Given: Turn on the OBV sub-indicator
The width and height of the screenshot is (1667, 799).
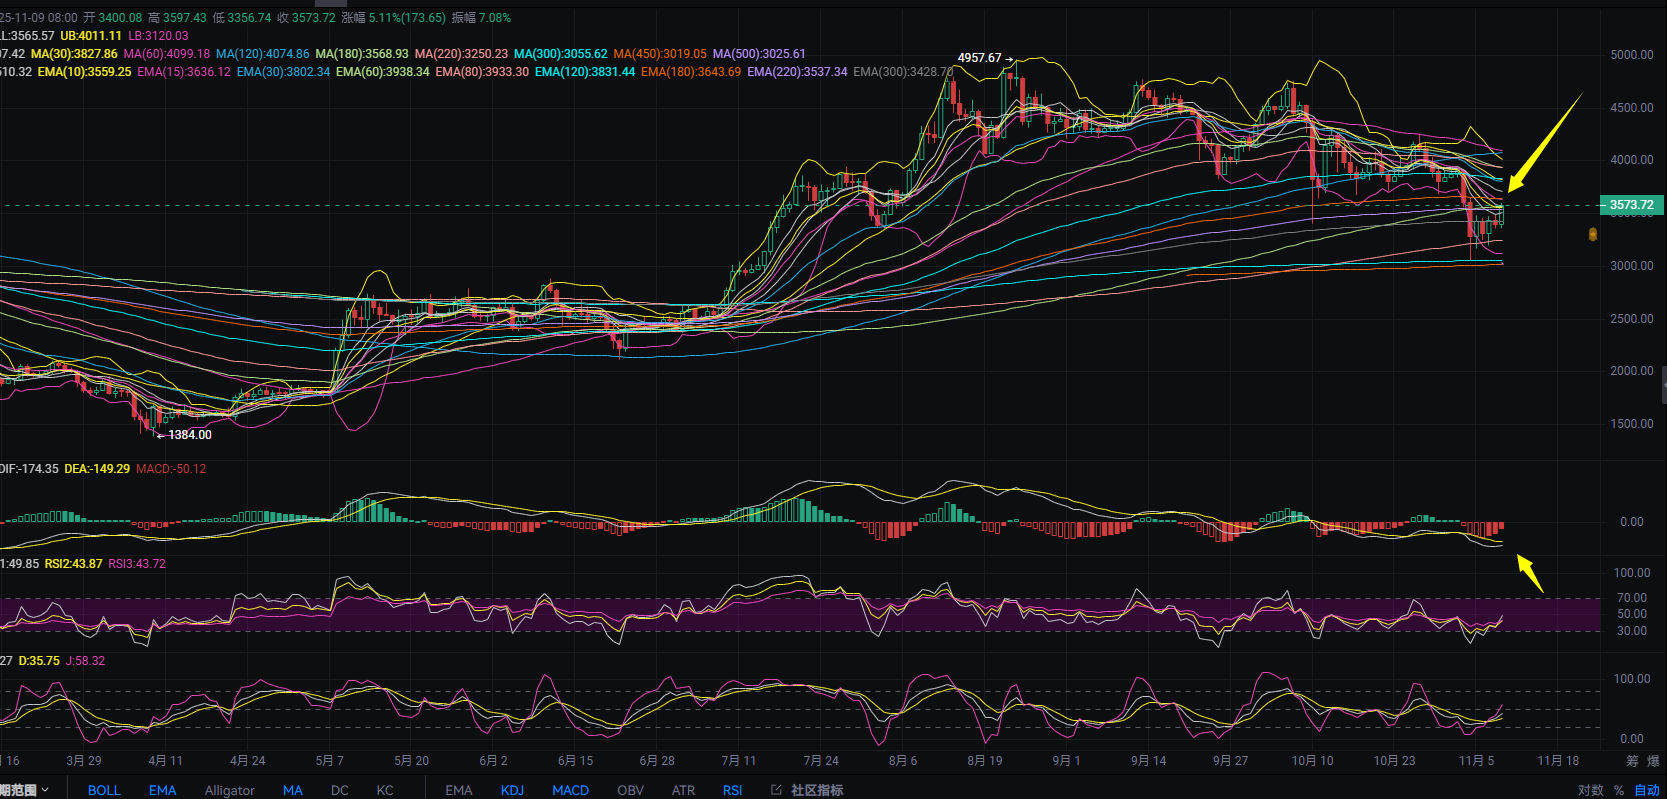Looking at the screenshot, I should pyautogui.click(x=630, y=790).
